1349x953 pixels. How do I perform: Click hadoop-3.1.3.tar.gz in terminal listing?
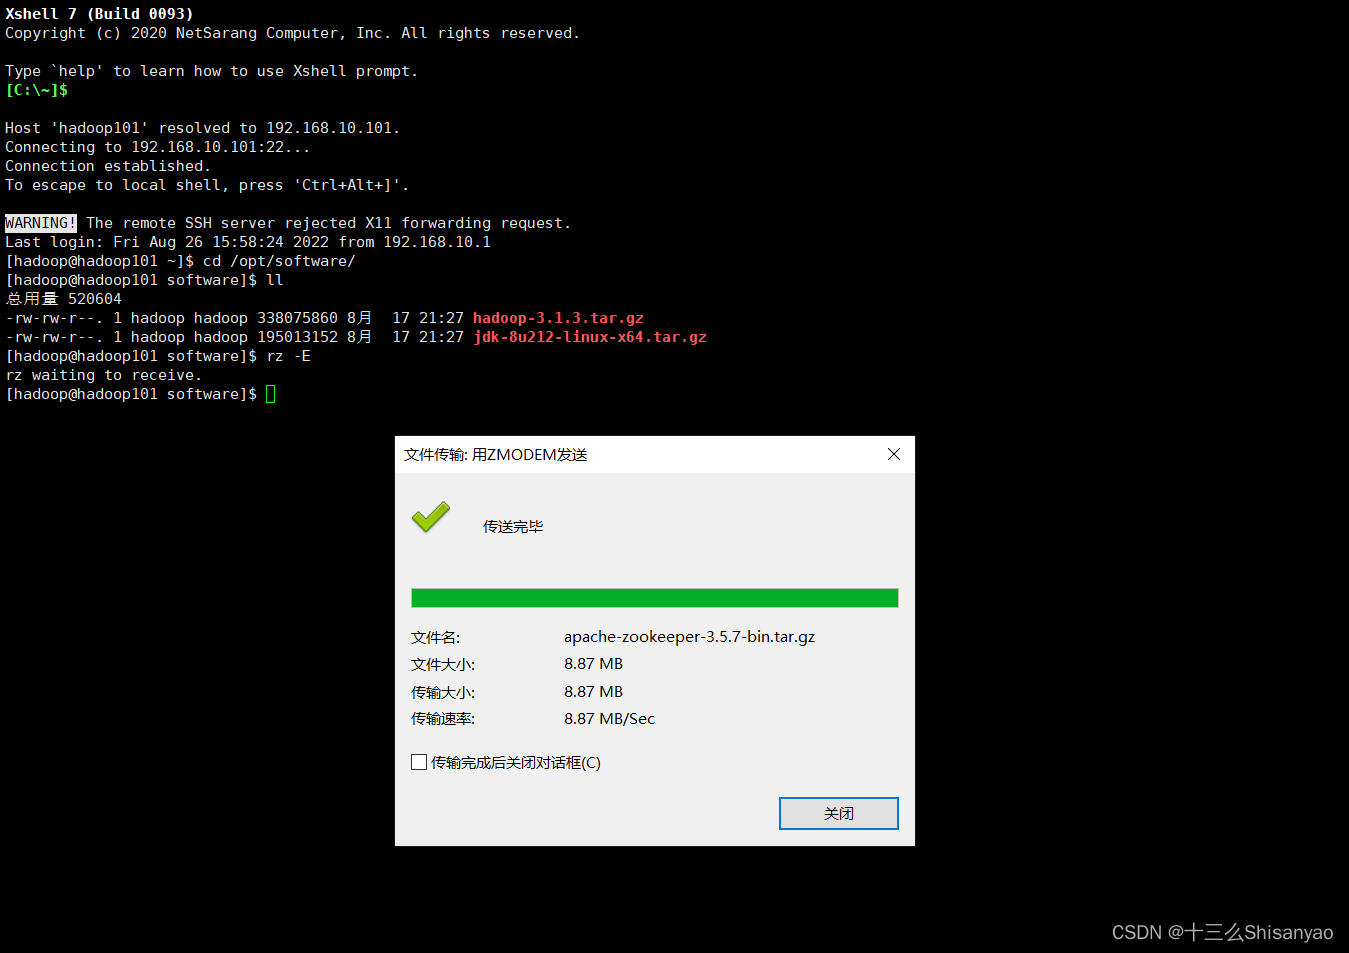(x=558, y=318)
